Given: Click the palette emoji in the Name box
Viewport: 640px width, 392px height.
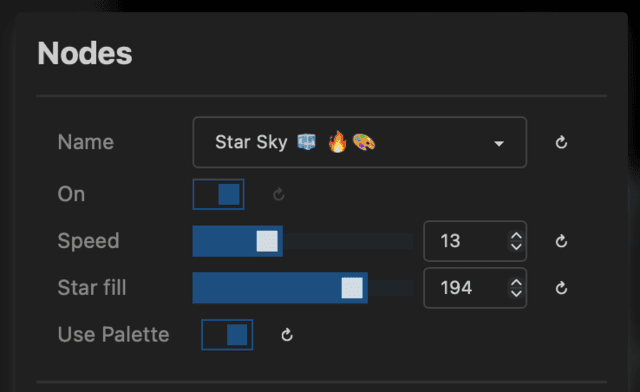Looking at the screenshot, I should (x=364, y=143).
